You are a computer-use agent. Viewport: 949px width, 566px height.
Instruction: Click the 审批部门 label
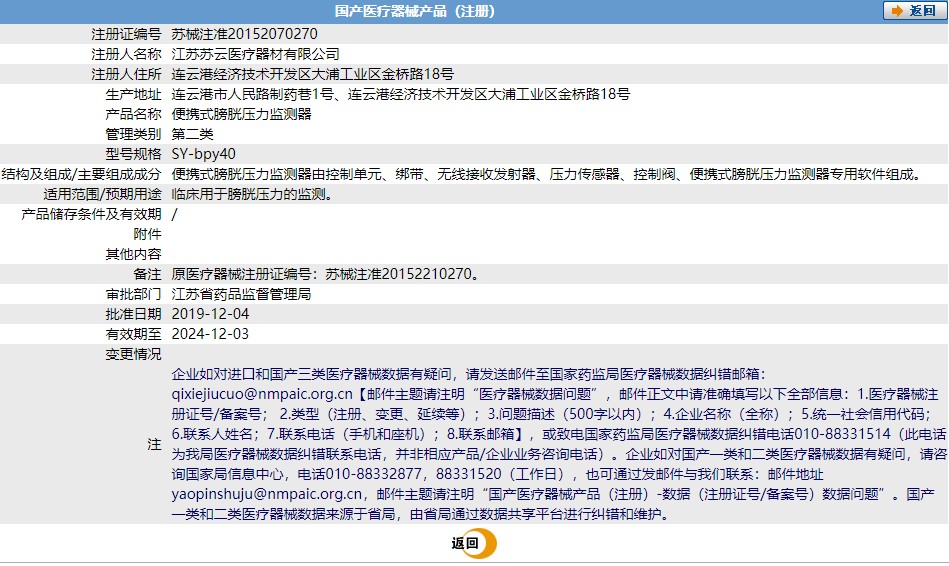click(x=133, y=294)
